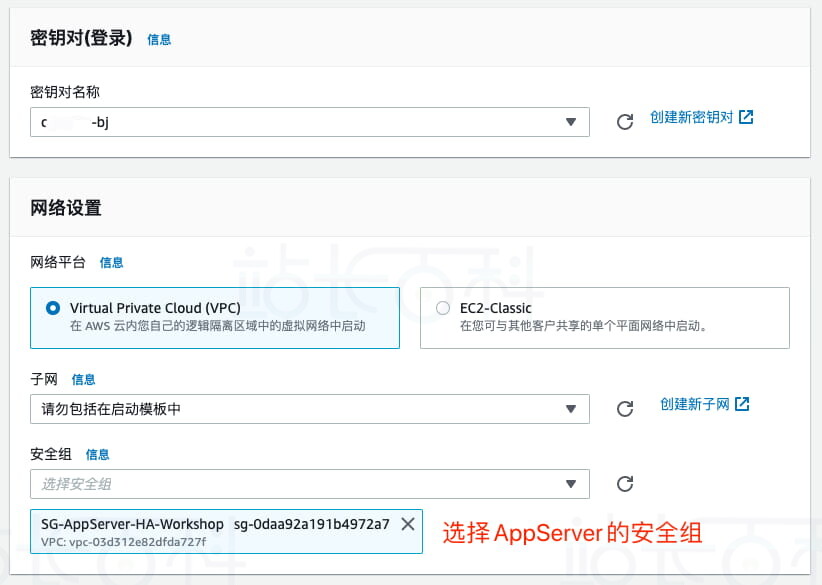This screenshot has height=585, width=822.
Task: Click the arrow of the 安全组 dropdown
Action: [571, 484]
